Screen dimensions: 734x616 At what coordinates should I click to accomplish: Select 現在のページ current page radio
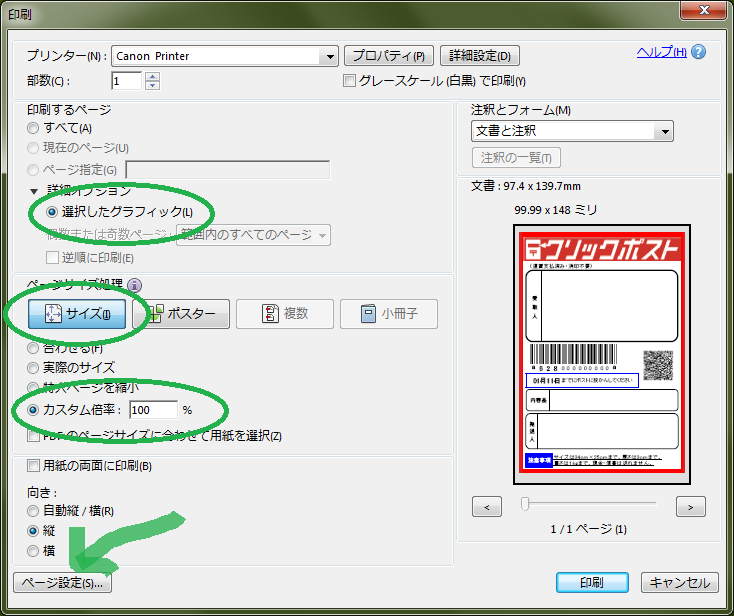tap(33, 148)
